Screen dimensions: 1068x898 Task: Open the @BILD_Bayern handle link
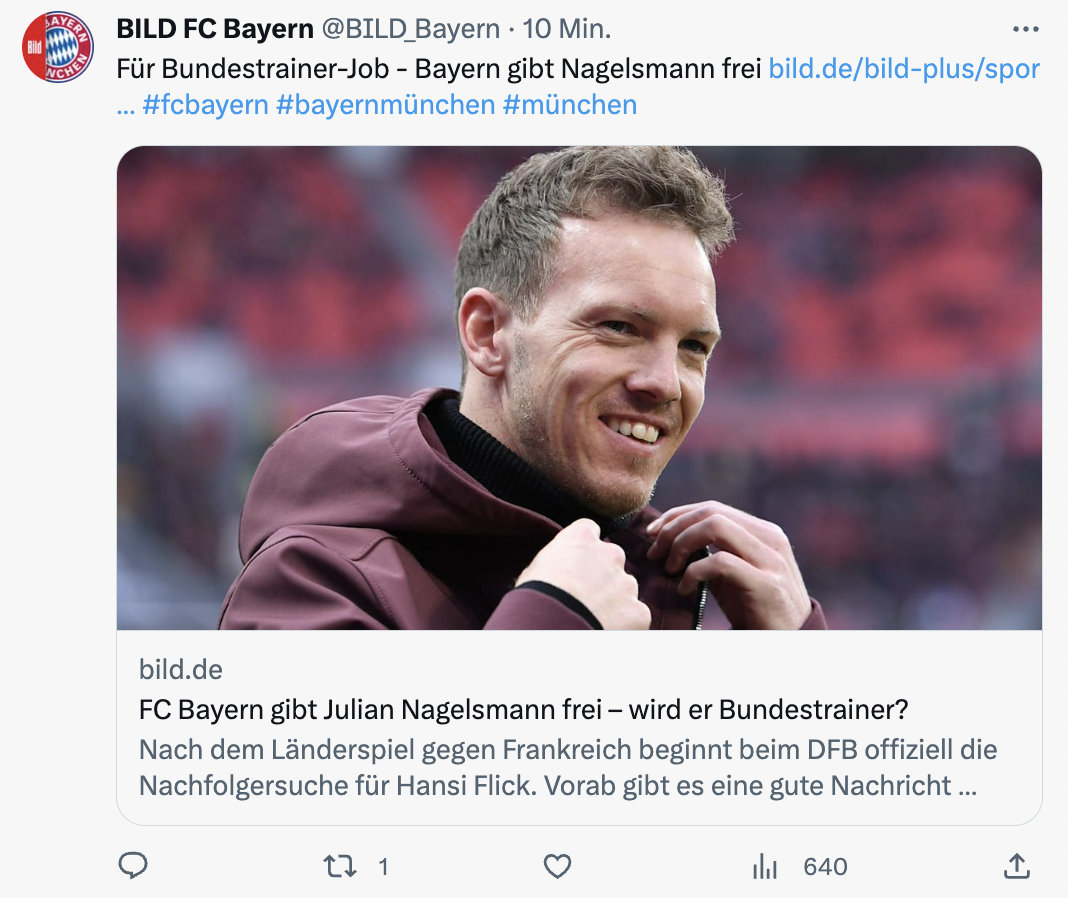(410, 30)
